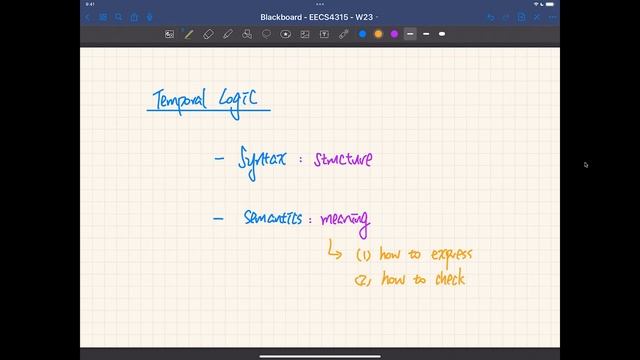Tap the three-dot multitasking indicator at top

point(320,4)
